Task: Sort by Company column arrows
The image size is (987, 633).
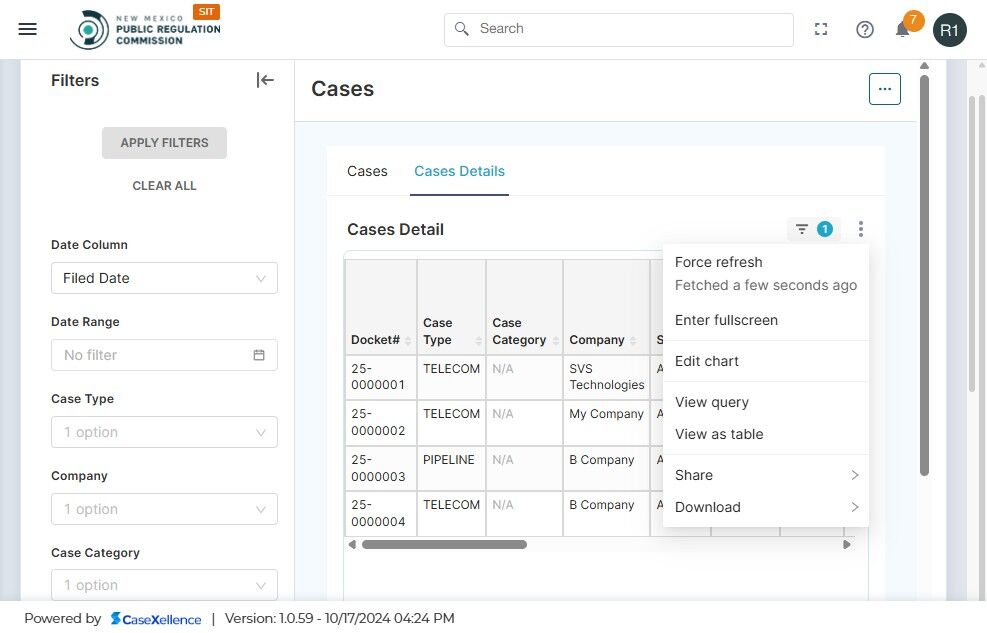Action: point(633,340)
